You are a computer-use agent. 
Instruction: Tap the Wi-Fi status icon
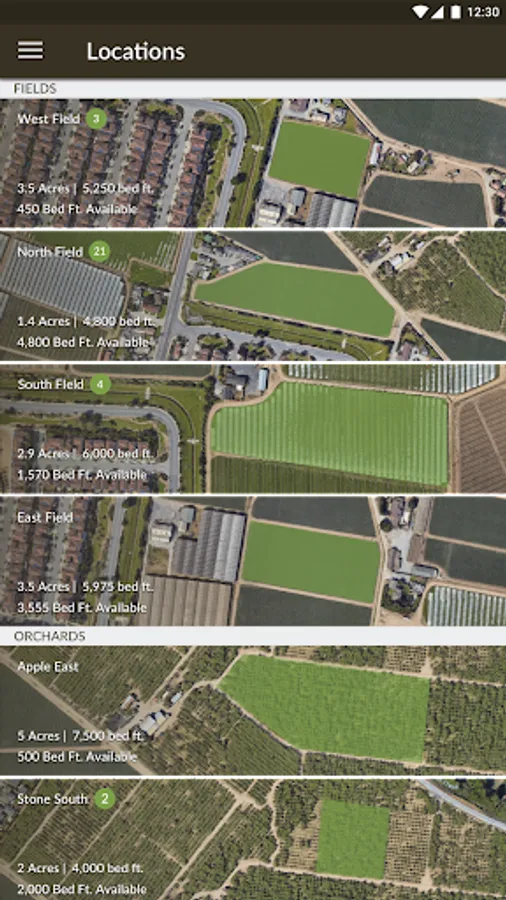[420, 12]
